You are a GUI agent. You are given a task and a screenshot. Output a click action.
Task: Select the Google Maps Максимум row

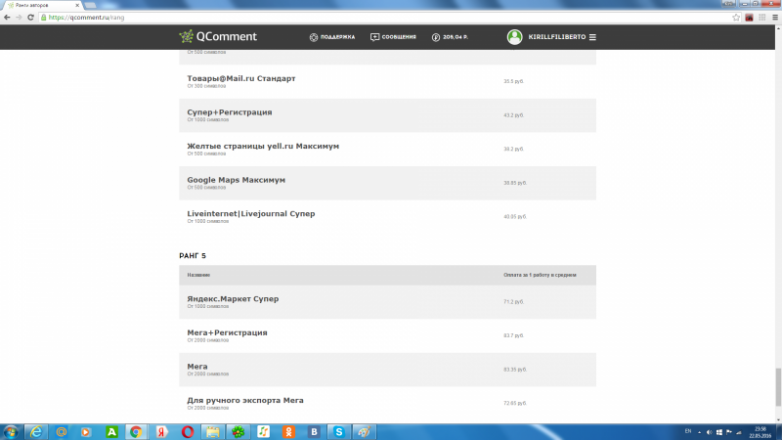(388, 183)
